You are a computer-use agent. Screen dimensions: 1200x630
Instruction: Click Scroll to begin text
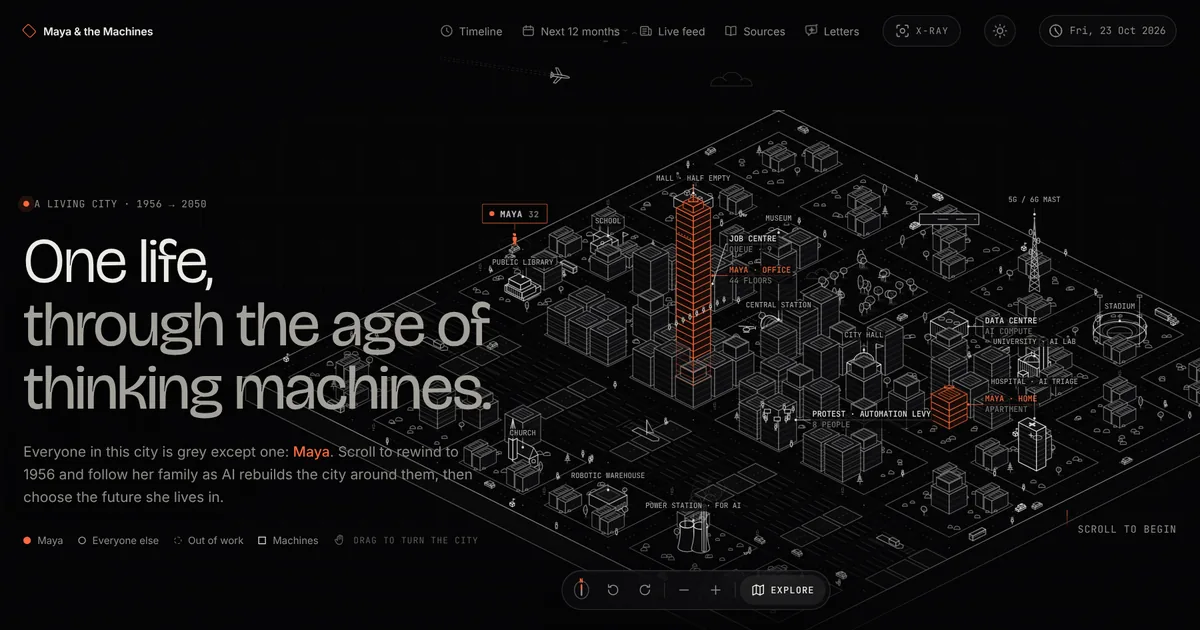(x=1127, y=529)
